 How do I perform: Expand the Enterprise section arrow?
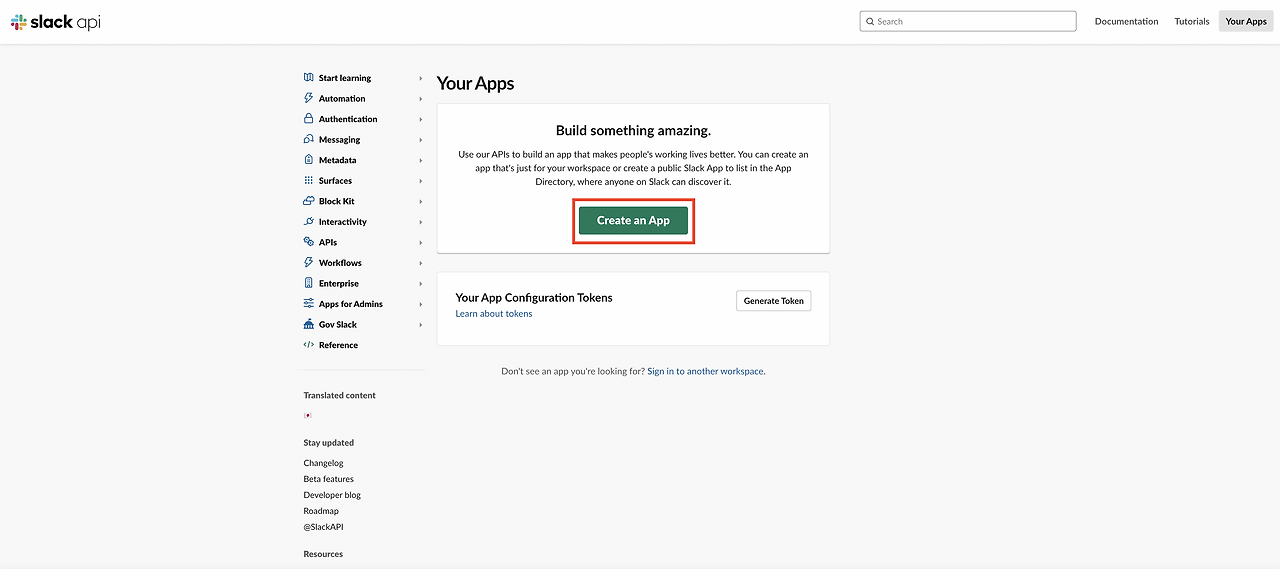pos(421,284)
